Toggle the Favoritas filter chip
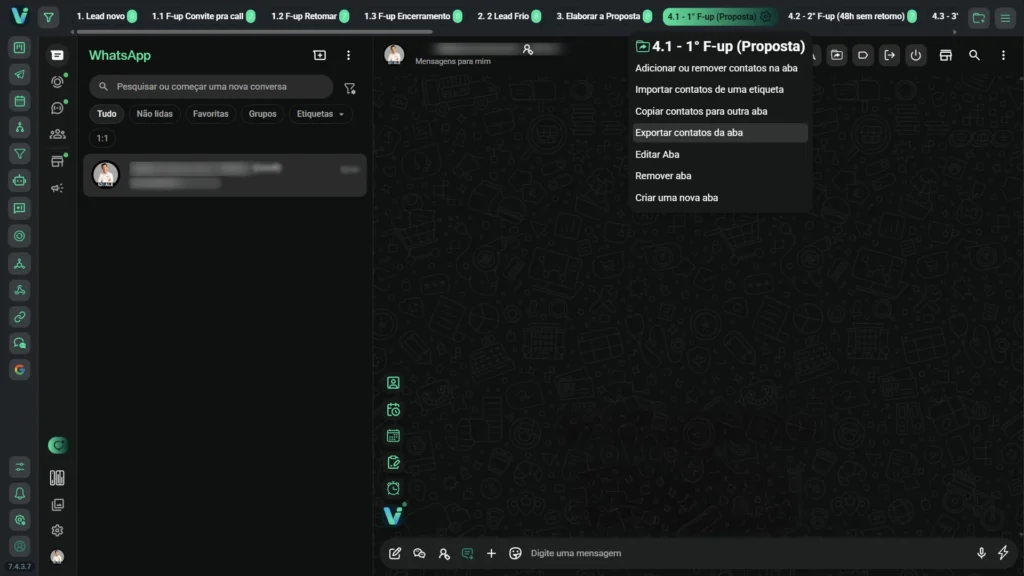 [210, 114]
